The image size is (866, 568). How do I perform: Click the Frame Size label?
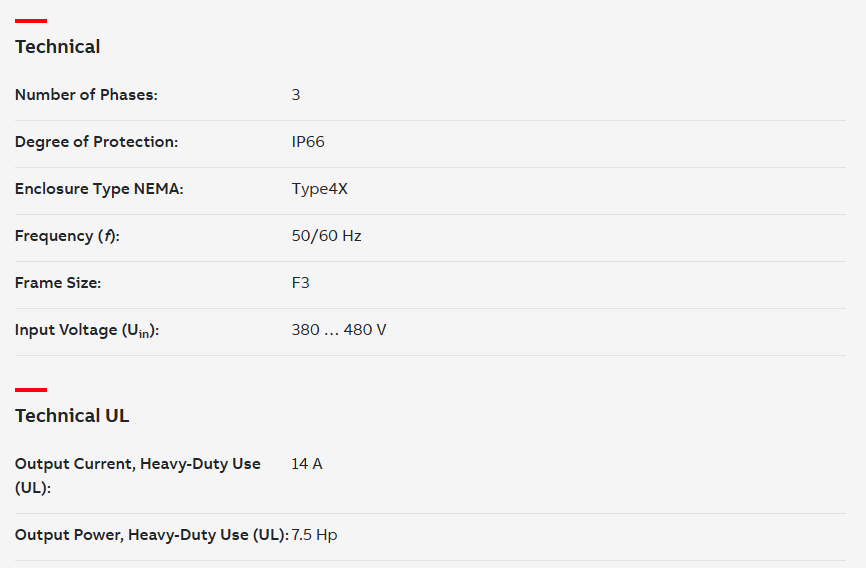tap(58, 283)
